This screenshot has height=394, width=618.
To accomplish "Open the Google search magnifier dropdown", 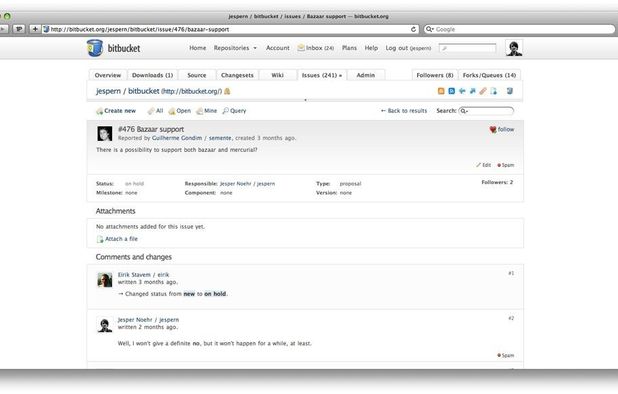I will tap(430, 29).
